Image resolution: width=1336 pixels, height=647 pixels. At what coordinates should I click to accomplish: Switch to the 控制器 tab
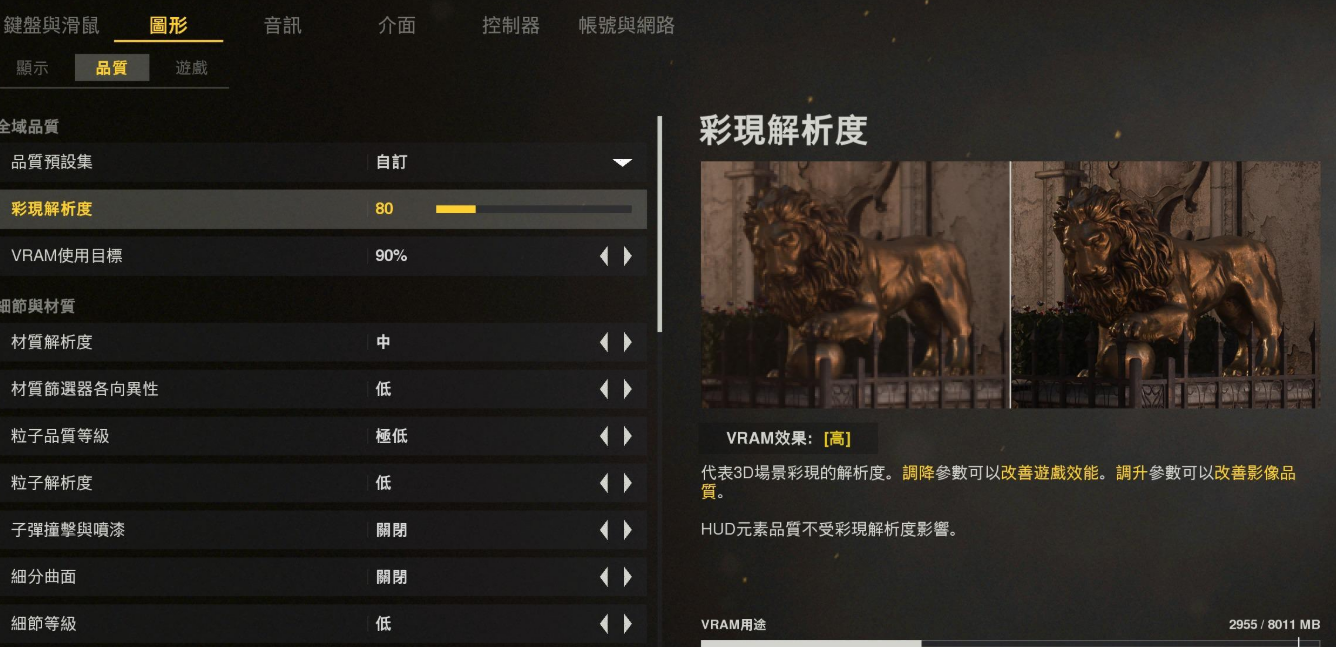point(511,26)
